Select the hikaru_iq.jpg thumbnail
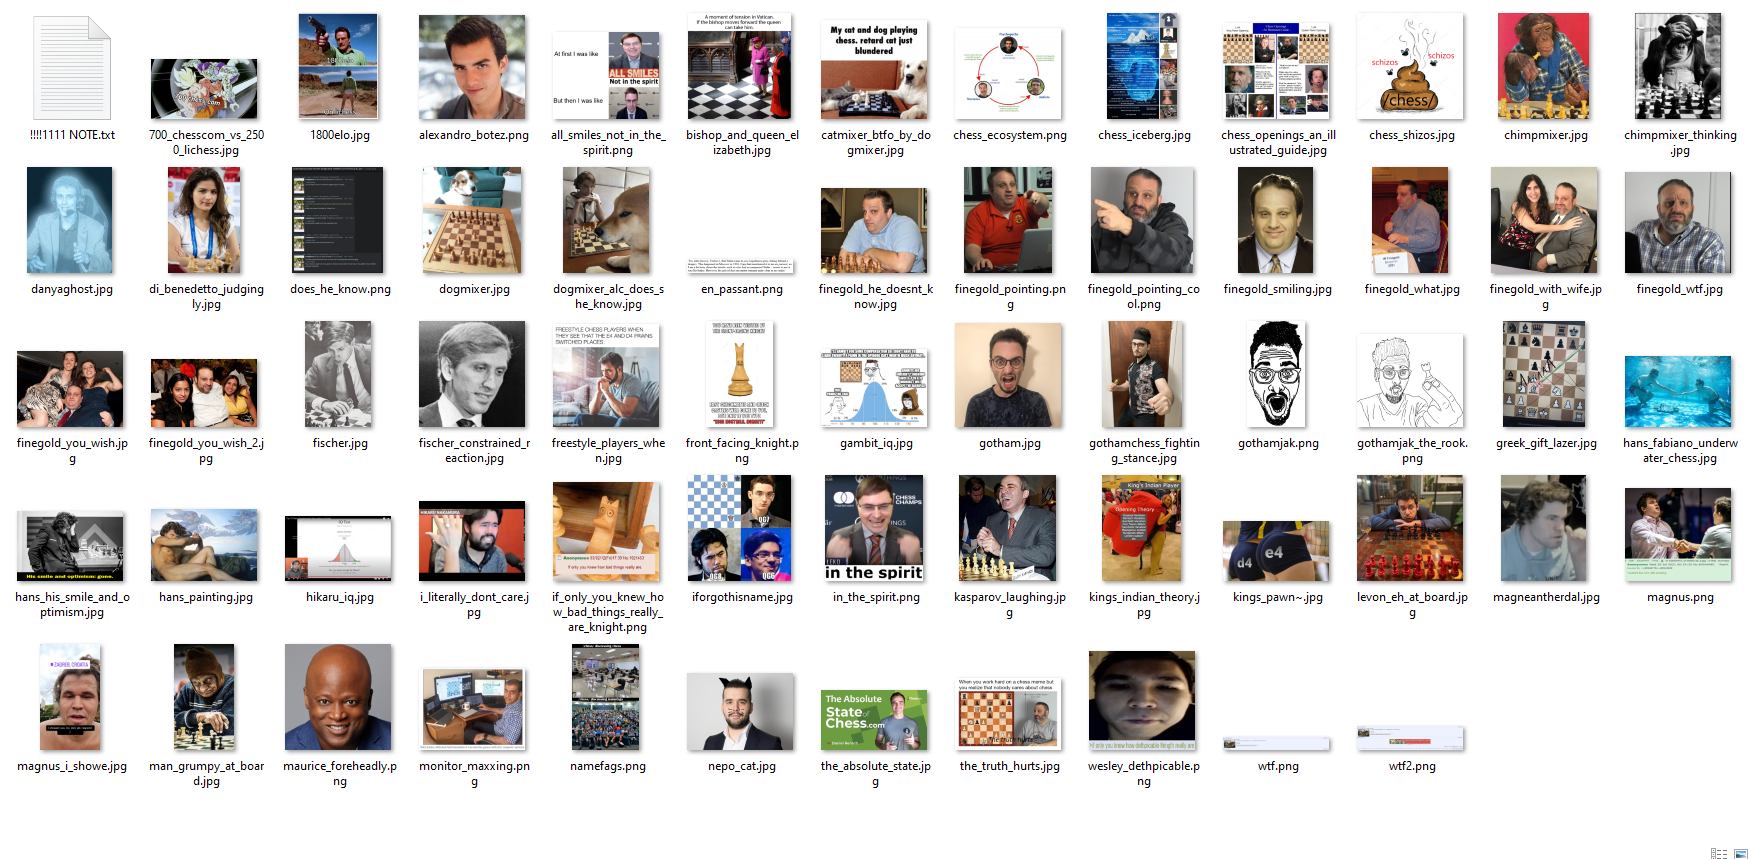 click(338, 549)
